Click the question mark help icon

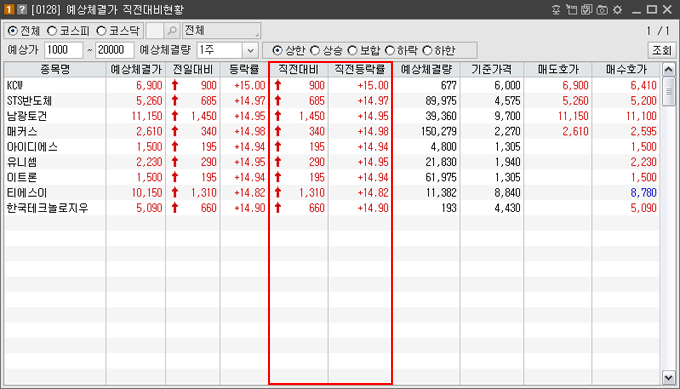[x=22, y=10]
